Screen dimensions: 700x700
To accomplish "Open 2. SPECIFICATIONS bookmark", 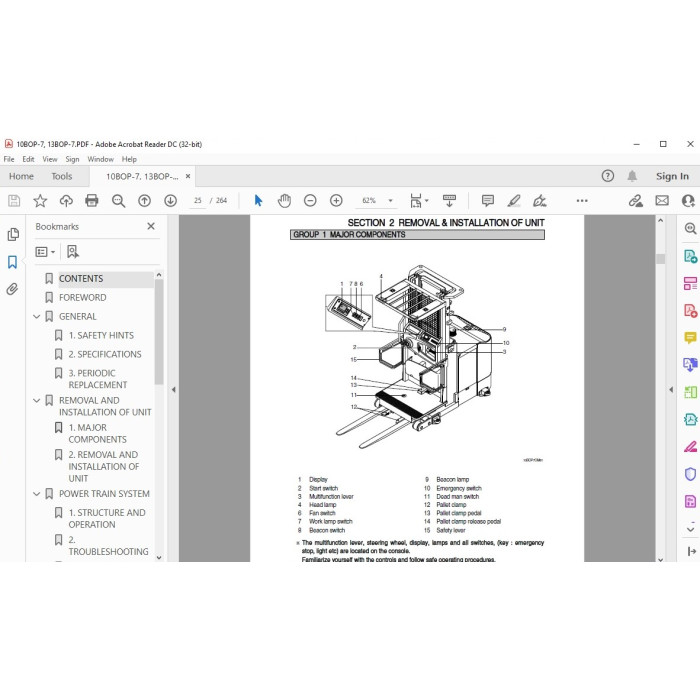I will tap(105, 354).
